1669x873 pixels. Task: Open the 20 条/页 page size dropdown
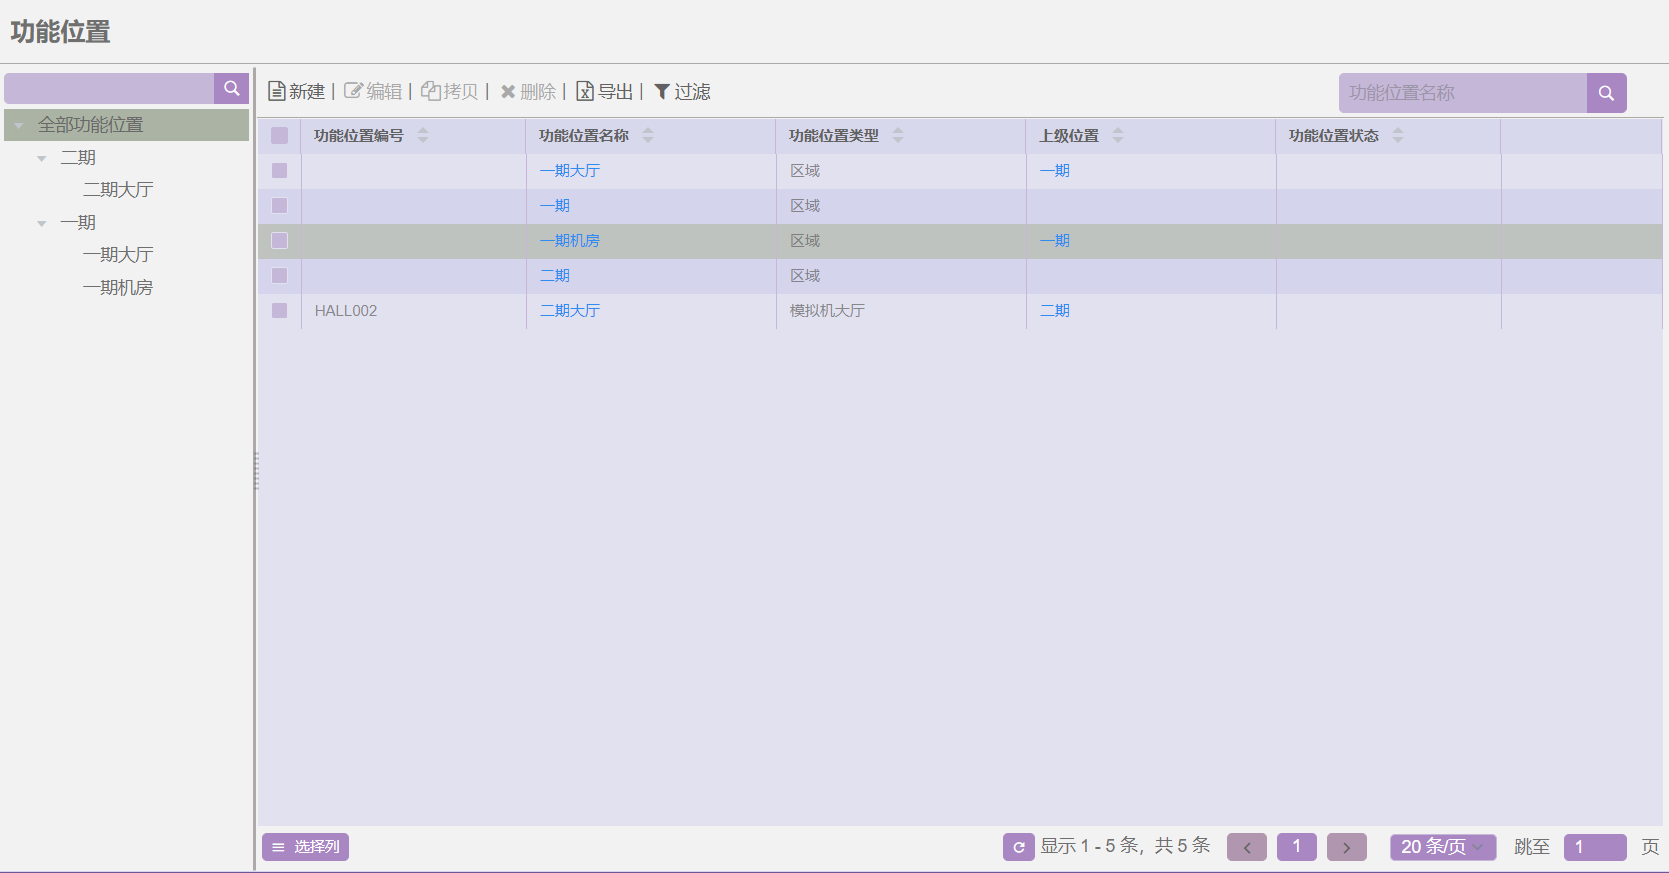click(x=1443, y=847)
